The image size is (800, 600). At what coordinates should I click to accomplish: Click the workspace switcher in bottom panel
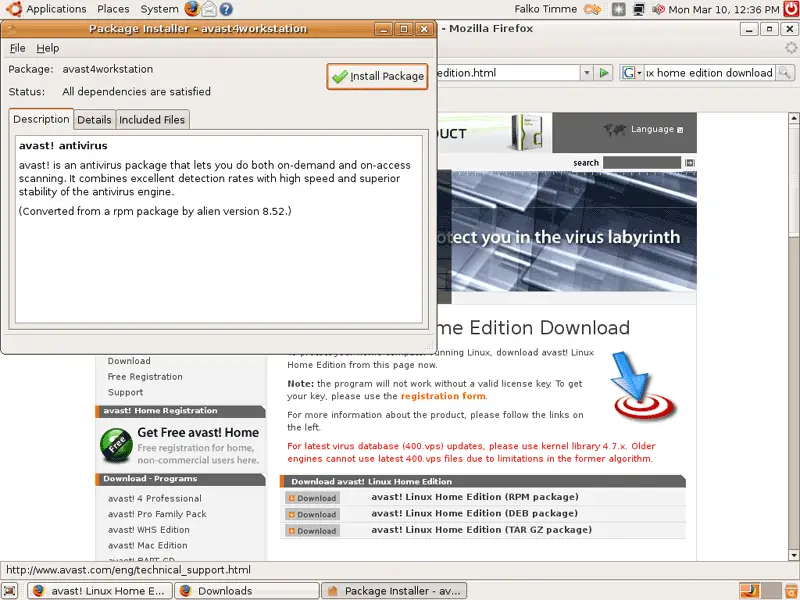click(x=760, y=591)
